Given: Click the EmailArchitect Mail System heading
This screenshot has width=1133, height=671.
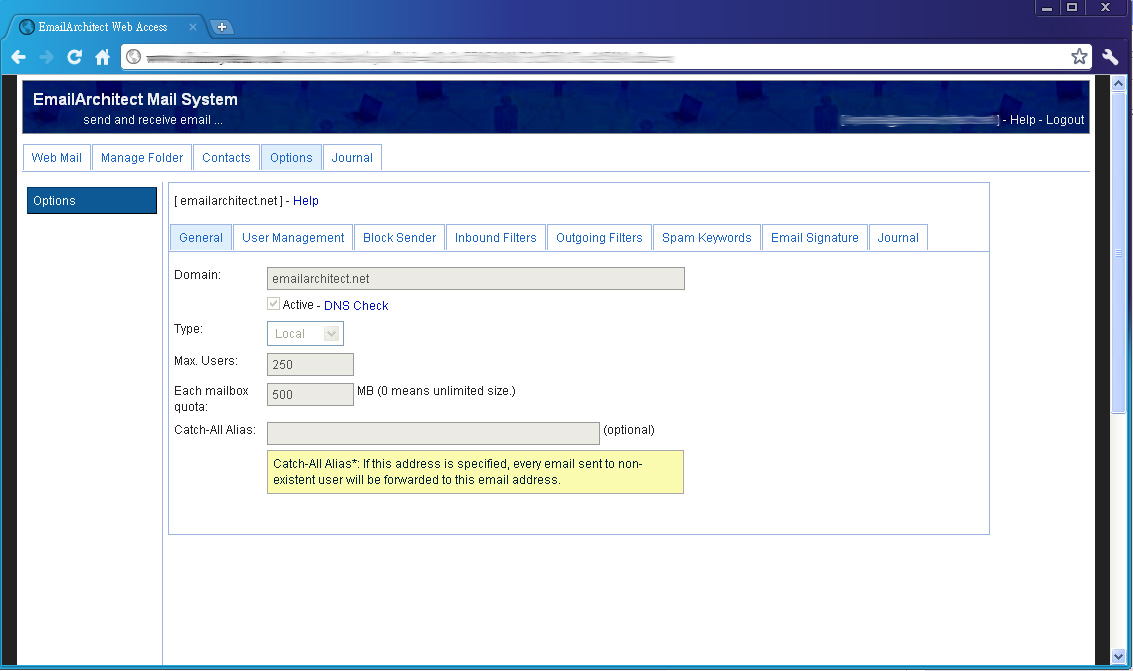Looking at the screenshot, I should point(135,100).
